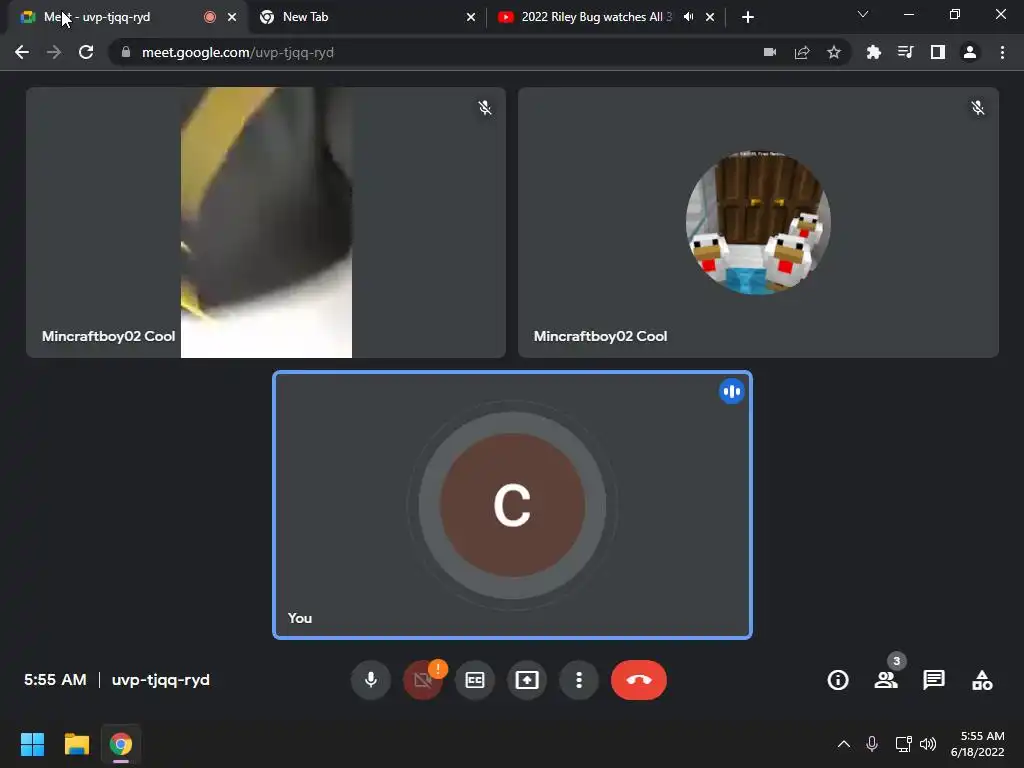Open the More options three-dot menu in Meet
The height and width of the screenshot is (768, 1024).
click(579, 680)
